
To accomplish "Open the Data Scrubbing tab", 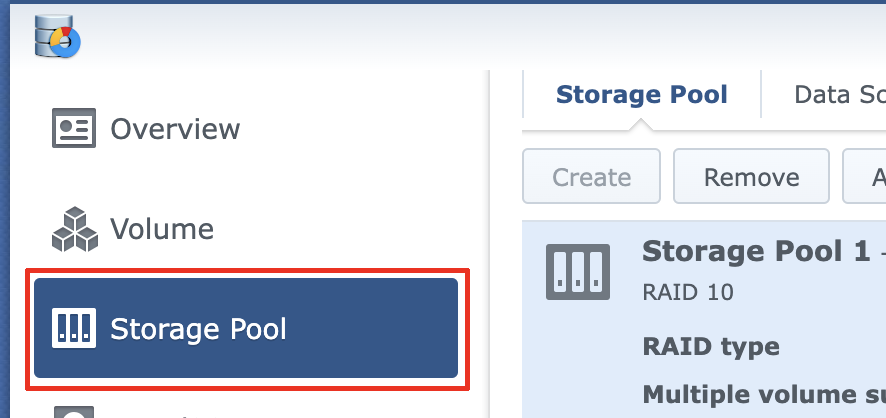I will [x=838, y=95].
